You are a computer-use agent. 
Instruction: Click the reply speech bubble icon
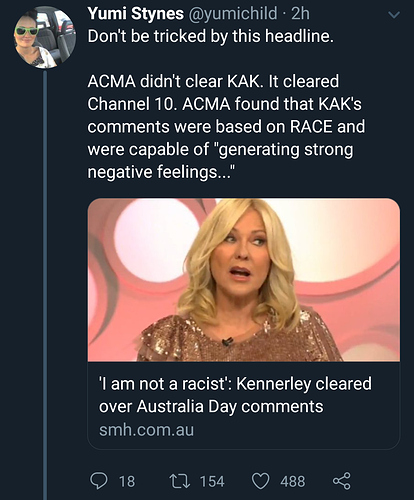pyautogui.click(x=99, y=481)
